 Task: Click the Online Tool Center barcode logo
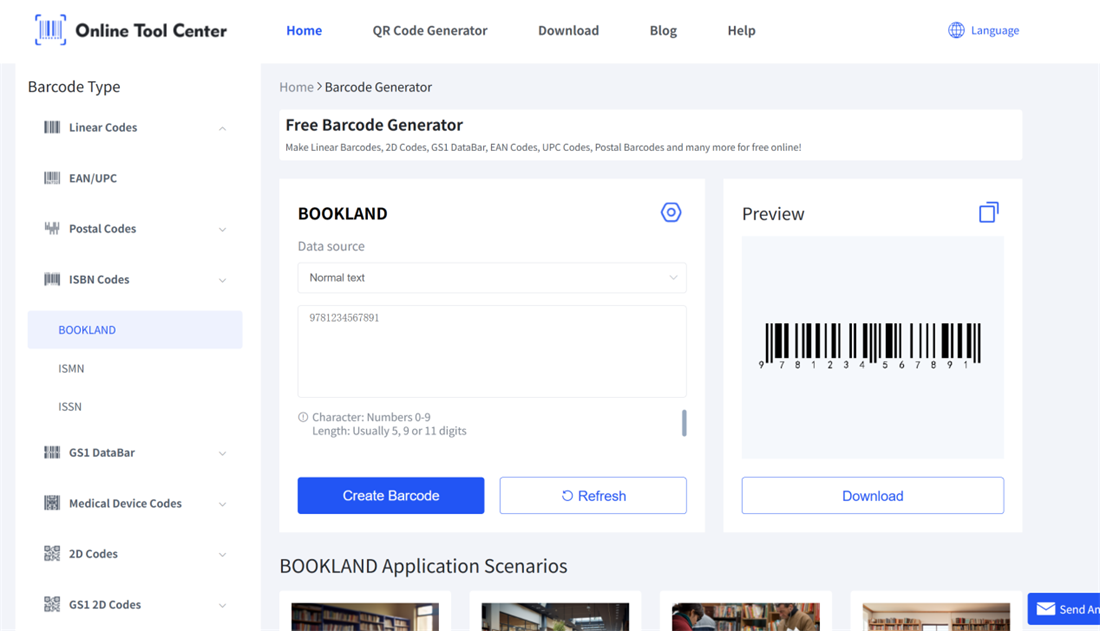50,30
